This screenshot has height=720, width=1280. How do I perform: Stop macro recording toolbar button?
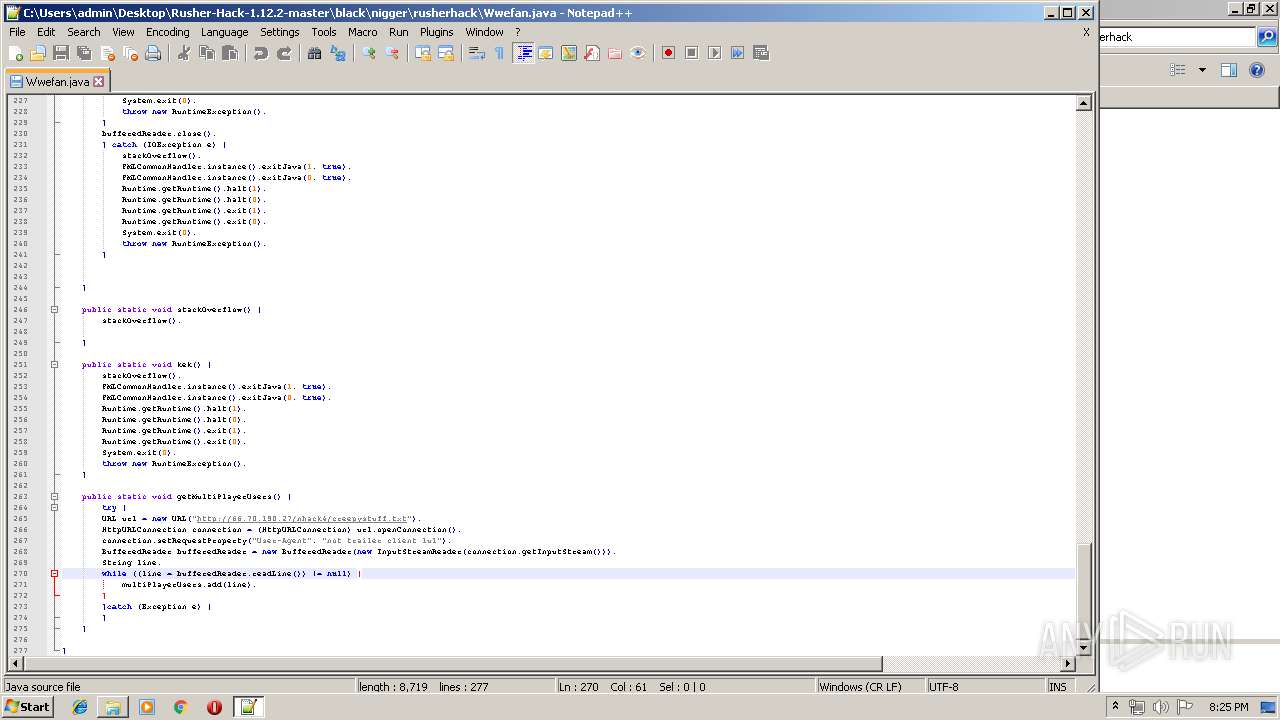pyautogui.click(x=691, y=53)
